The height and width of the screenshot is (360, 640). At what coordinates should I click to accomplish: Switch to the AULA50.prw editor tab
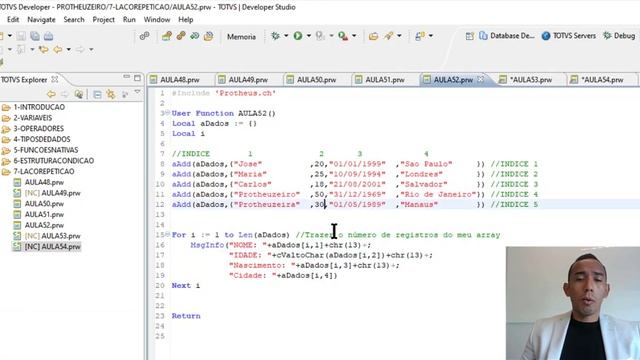tap(316, 80)
